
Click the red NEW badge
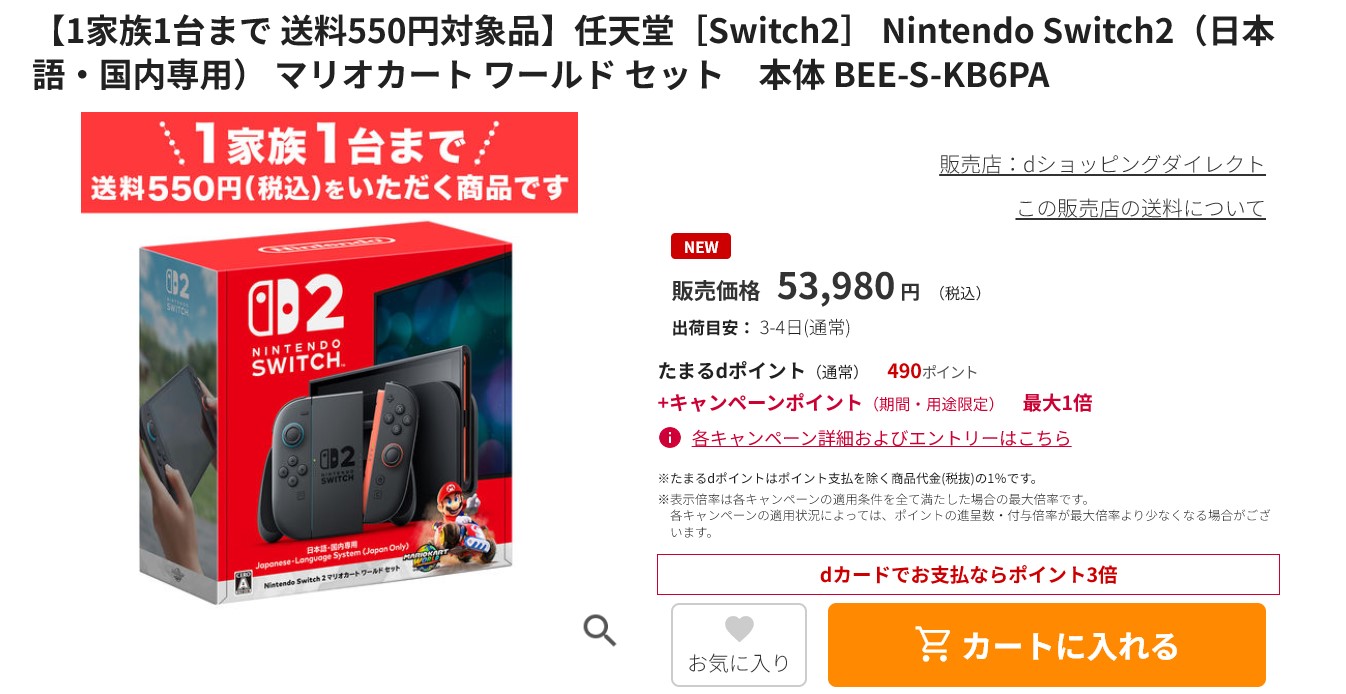click(x=701, y=246)
